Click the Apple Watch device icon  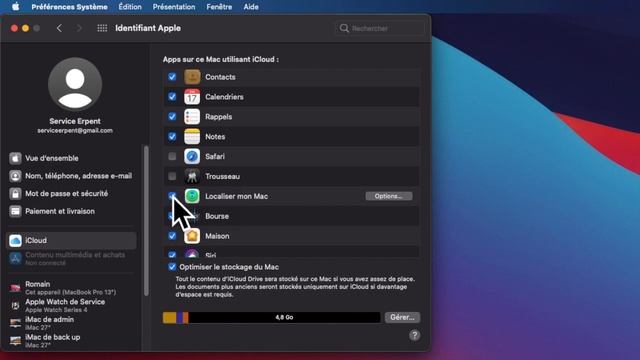point(16,306)
